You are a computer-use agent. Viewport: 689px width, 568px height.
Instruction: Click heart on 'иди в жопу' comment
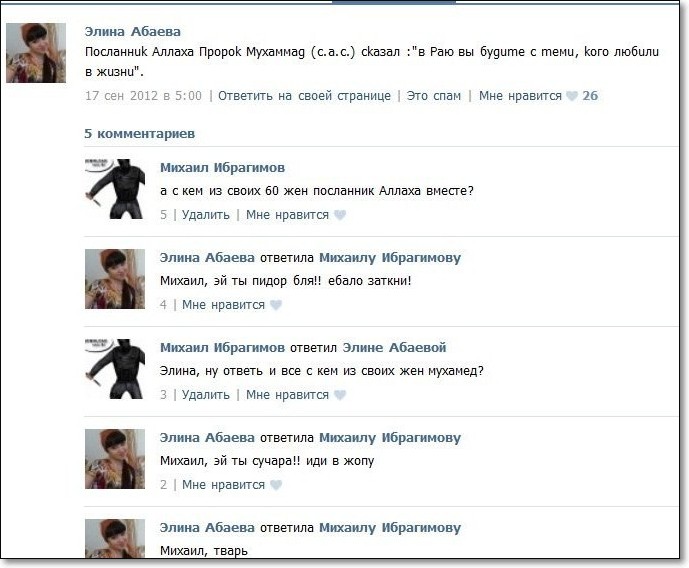coord(276,485)
